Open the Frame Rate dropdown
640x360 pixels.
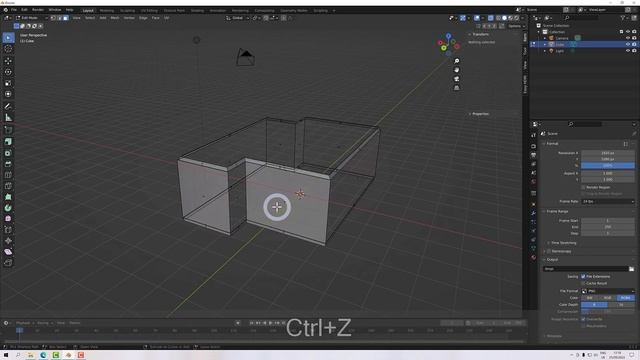point(608,202)
